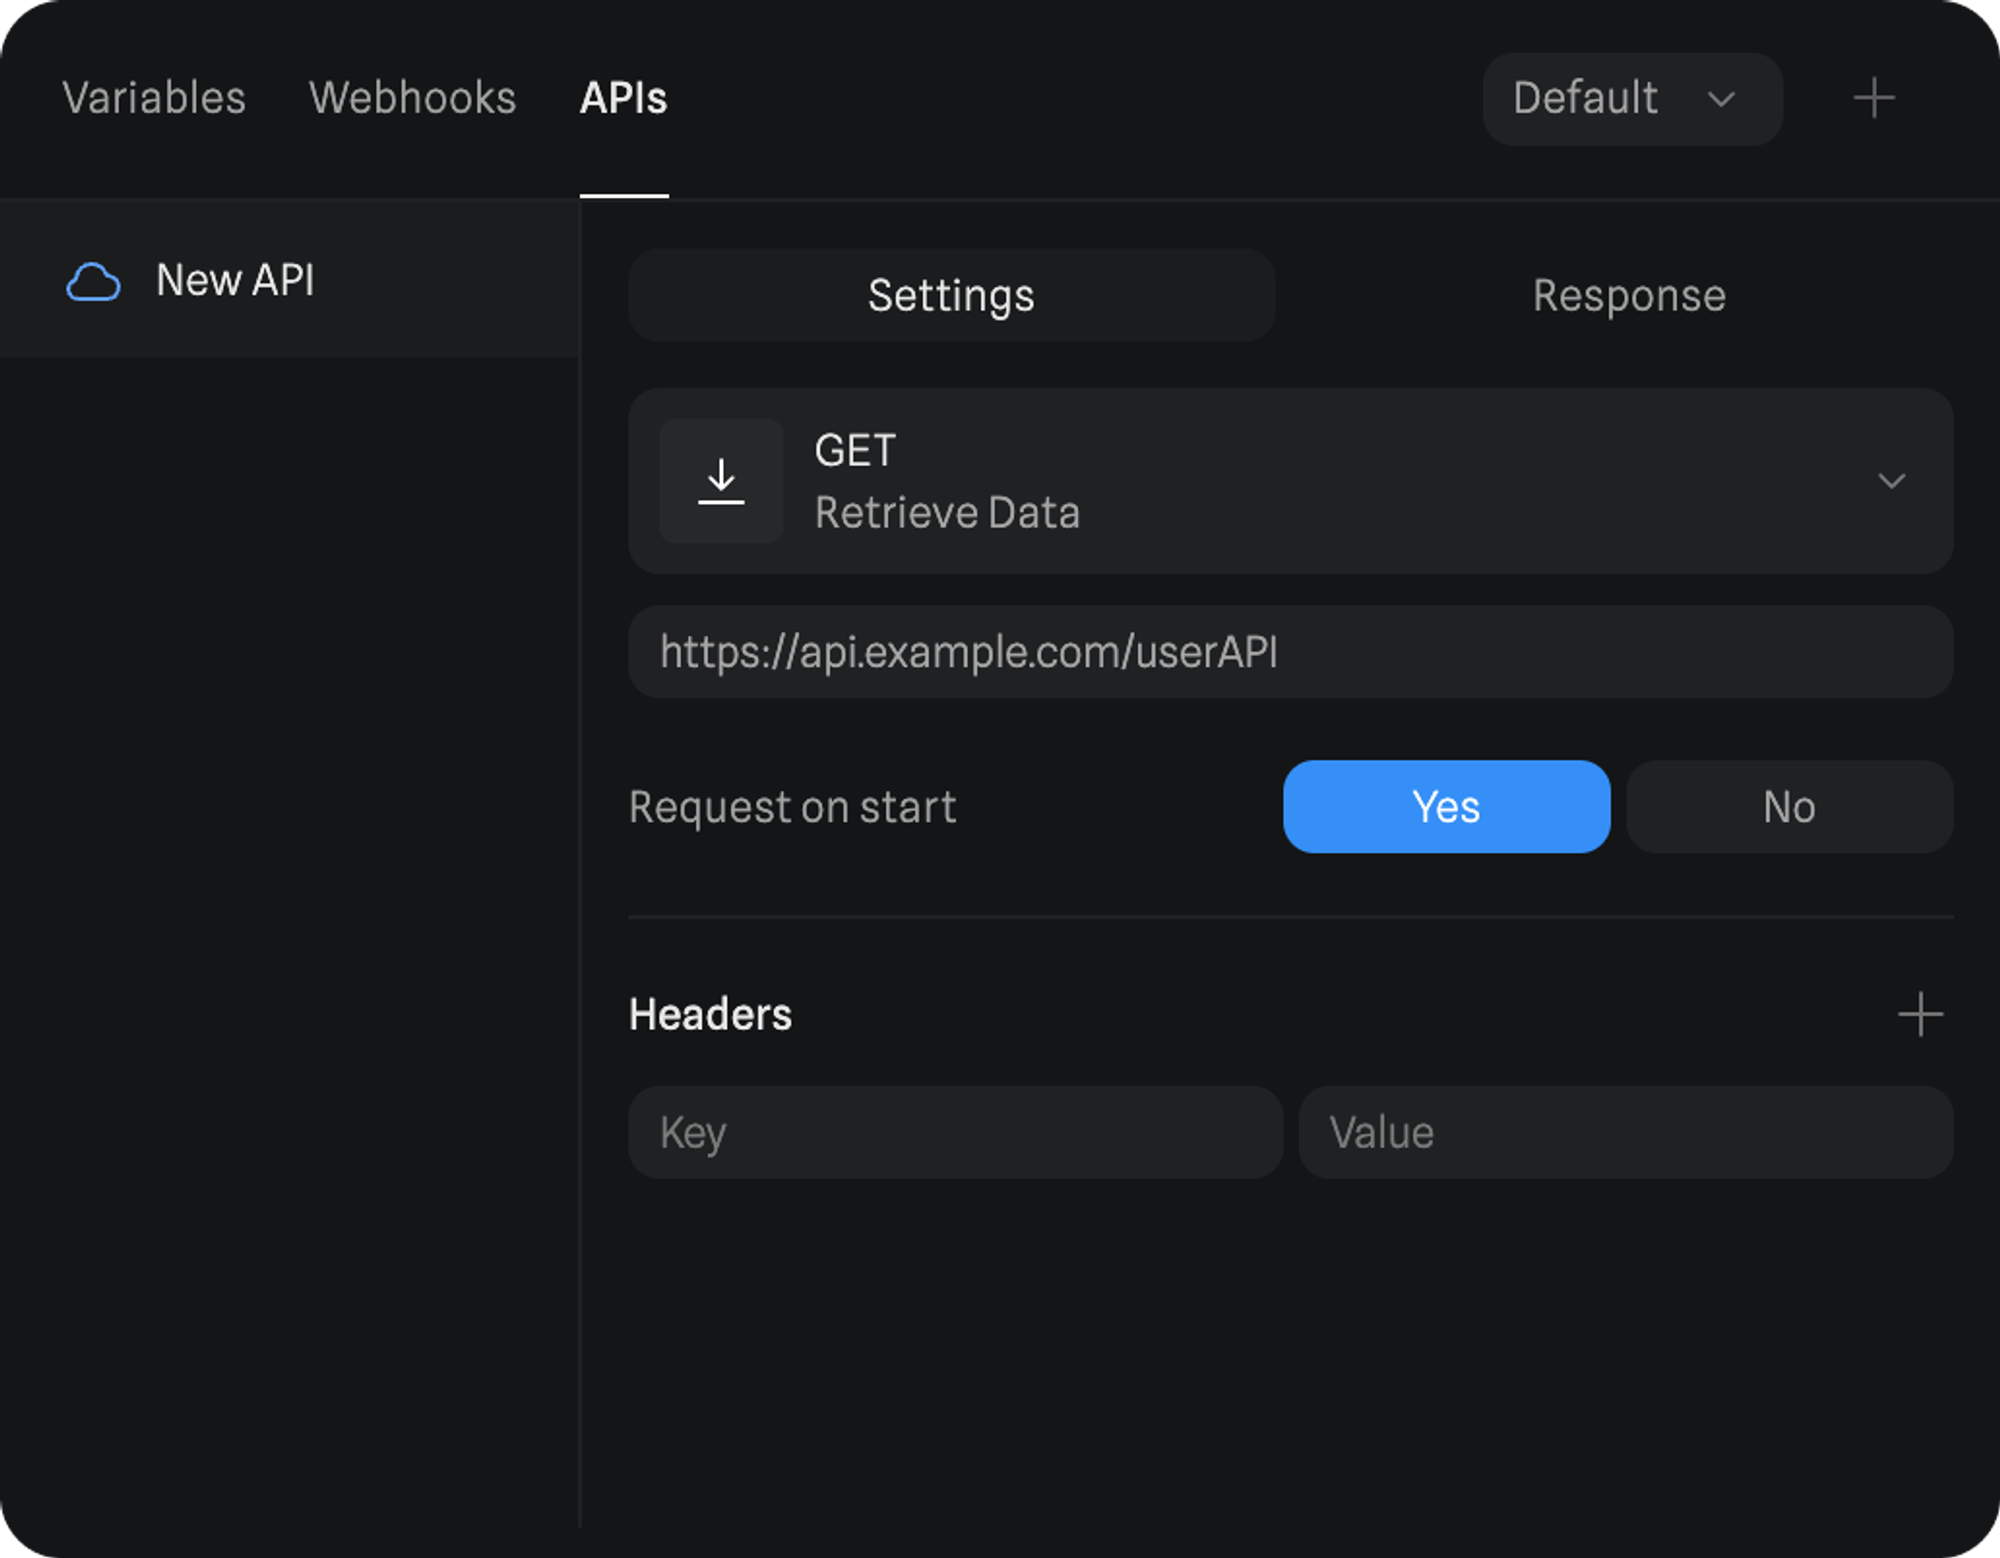2000x1558 pixels.
Task: Add a header with the plus icon
Action: click(x=1919, y=1014)
